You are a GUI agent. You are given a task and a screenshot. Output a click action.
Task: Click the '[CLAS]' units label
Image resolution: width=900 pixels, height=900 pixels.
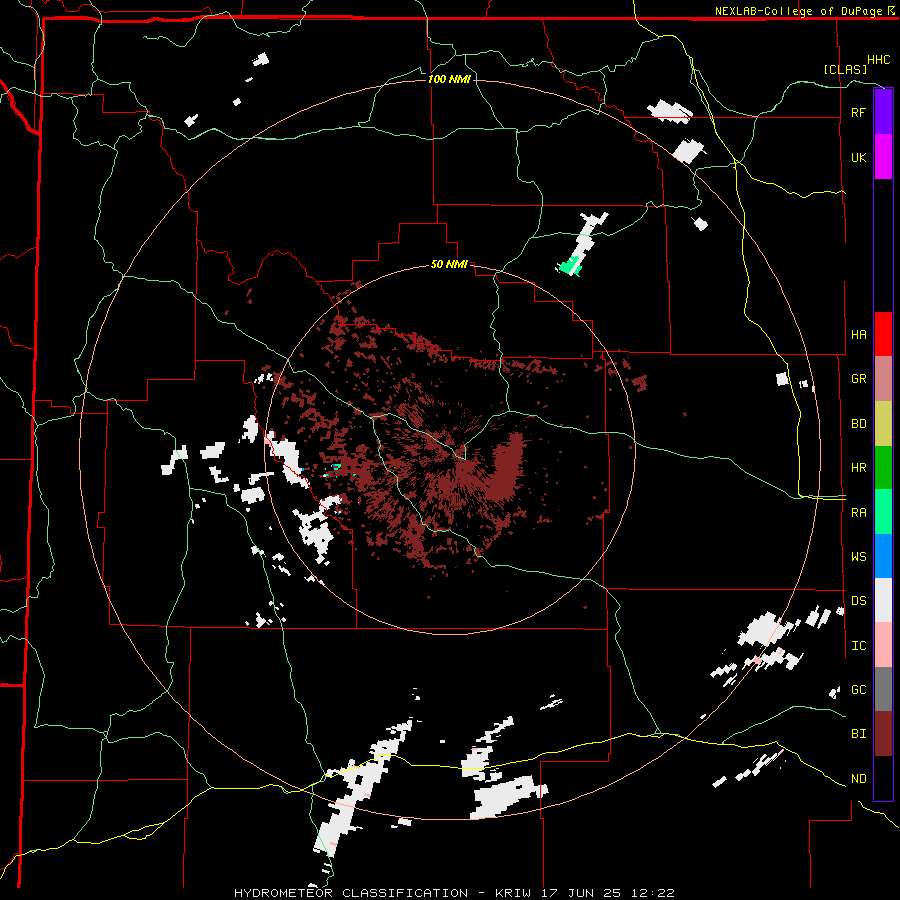845,69
